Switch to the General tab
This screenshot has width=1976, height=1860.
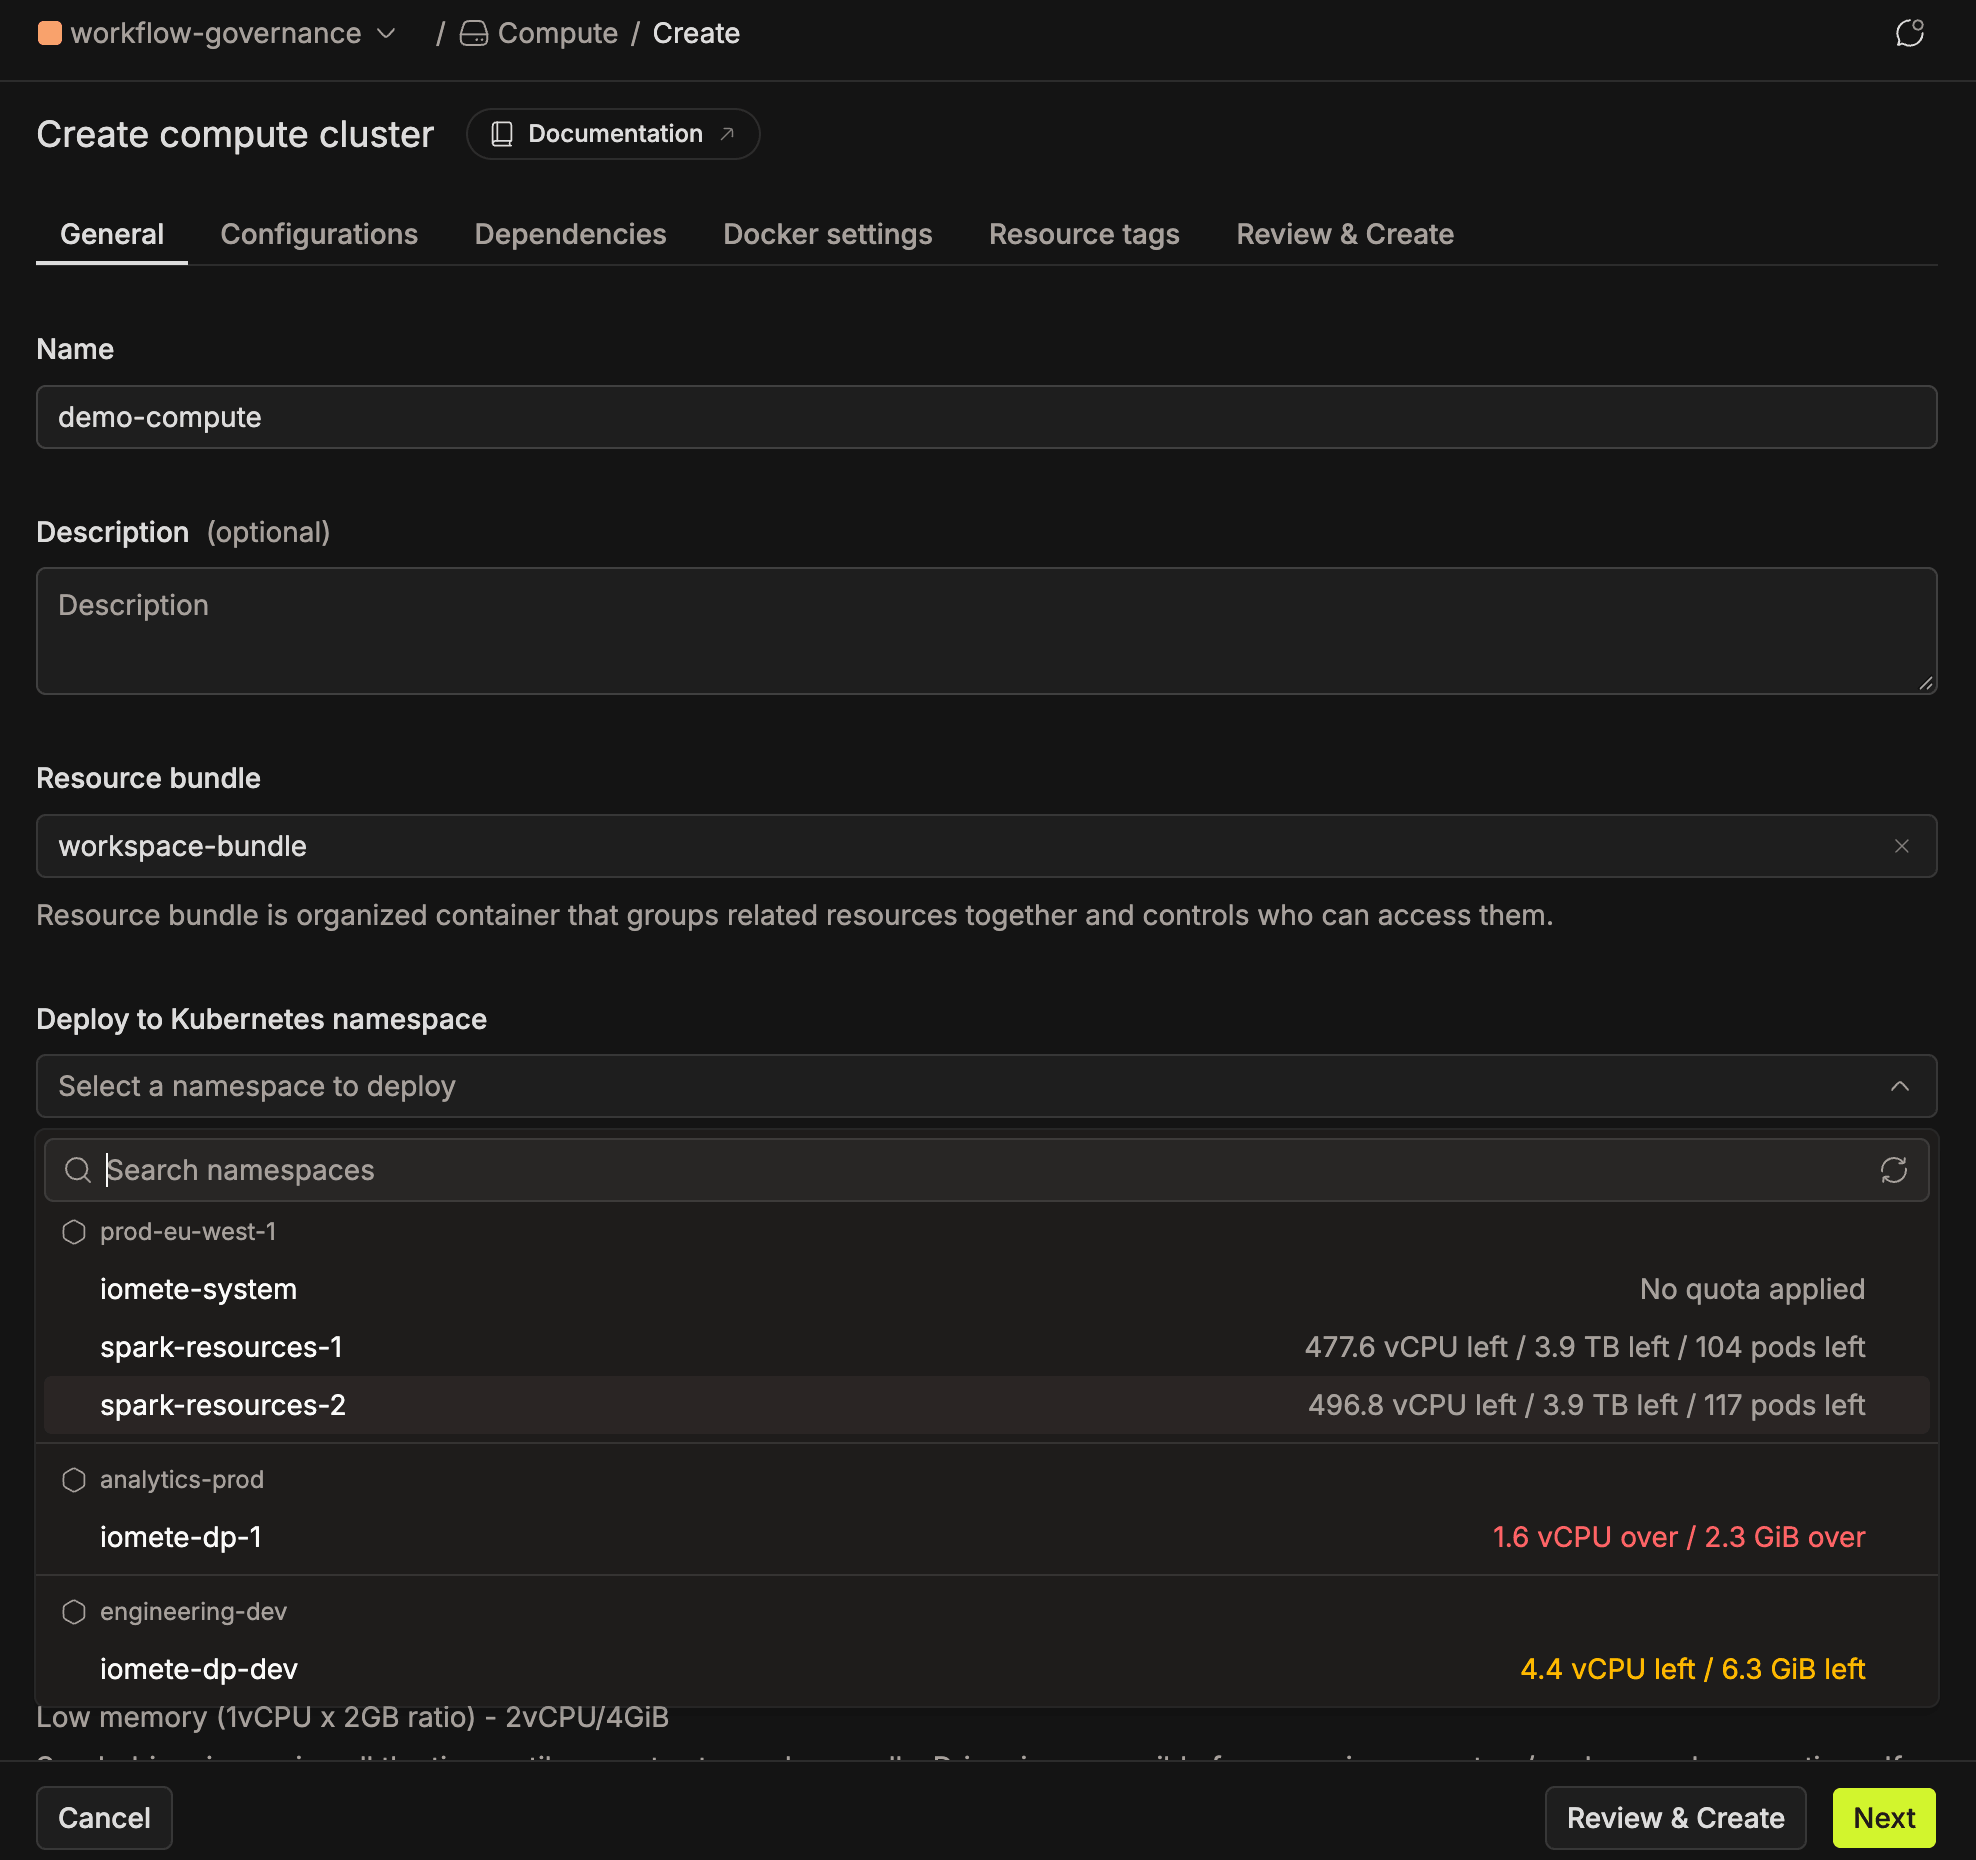pos(112,234)
